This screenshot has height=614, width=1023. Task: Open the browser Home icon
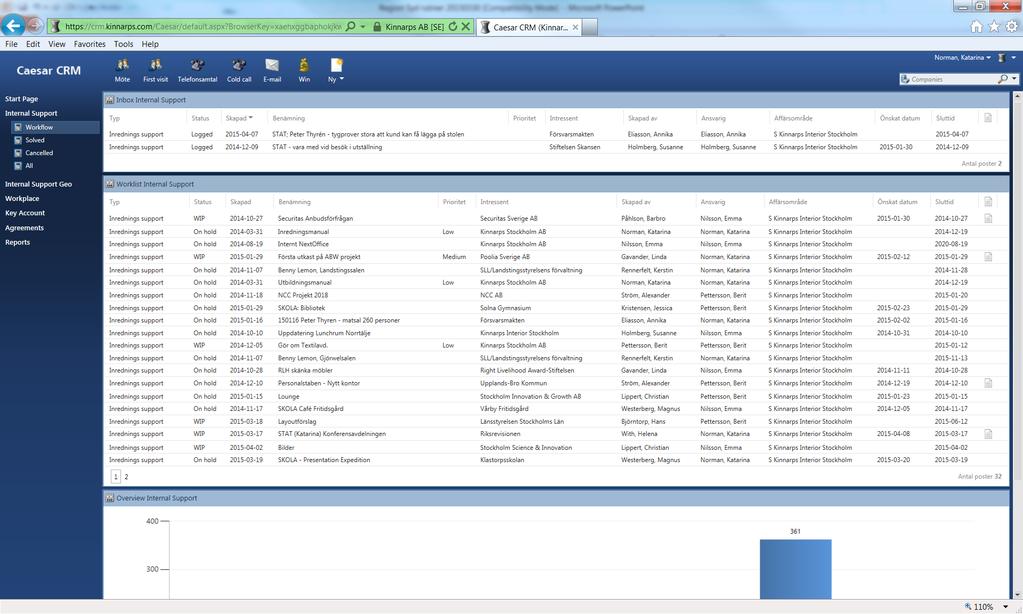976,26
